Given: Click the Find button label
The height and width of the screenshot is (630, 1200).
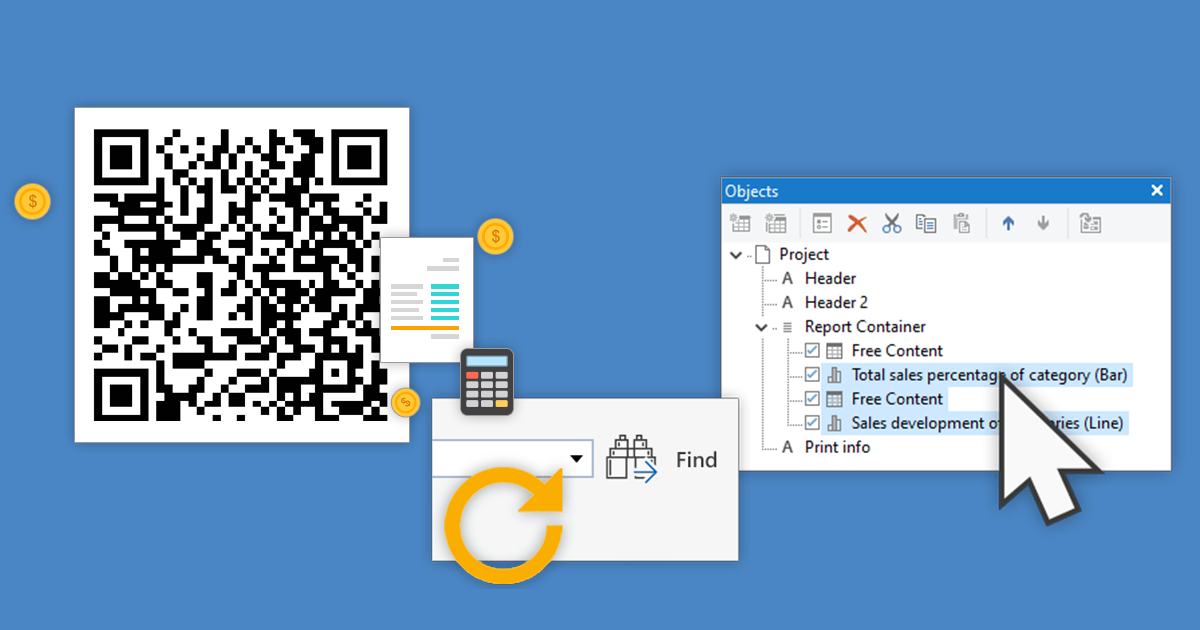Looking at the screenshot, I should click(696, 460).
